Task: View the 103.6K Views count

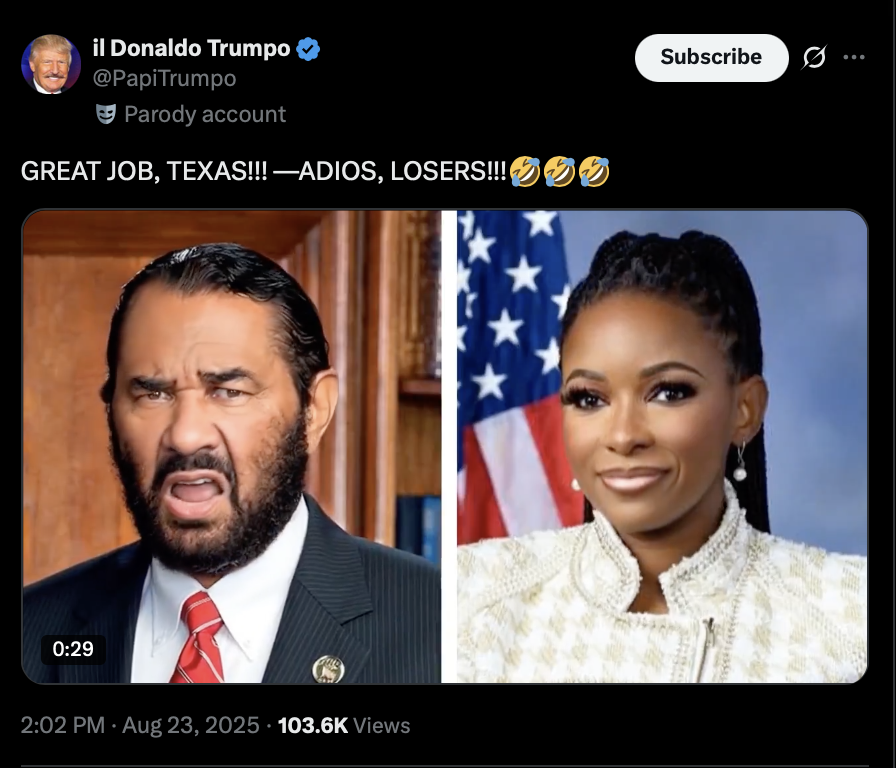Action: coord(344,725)
